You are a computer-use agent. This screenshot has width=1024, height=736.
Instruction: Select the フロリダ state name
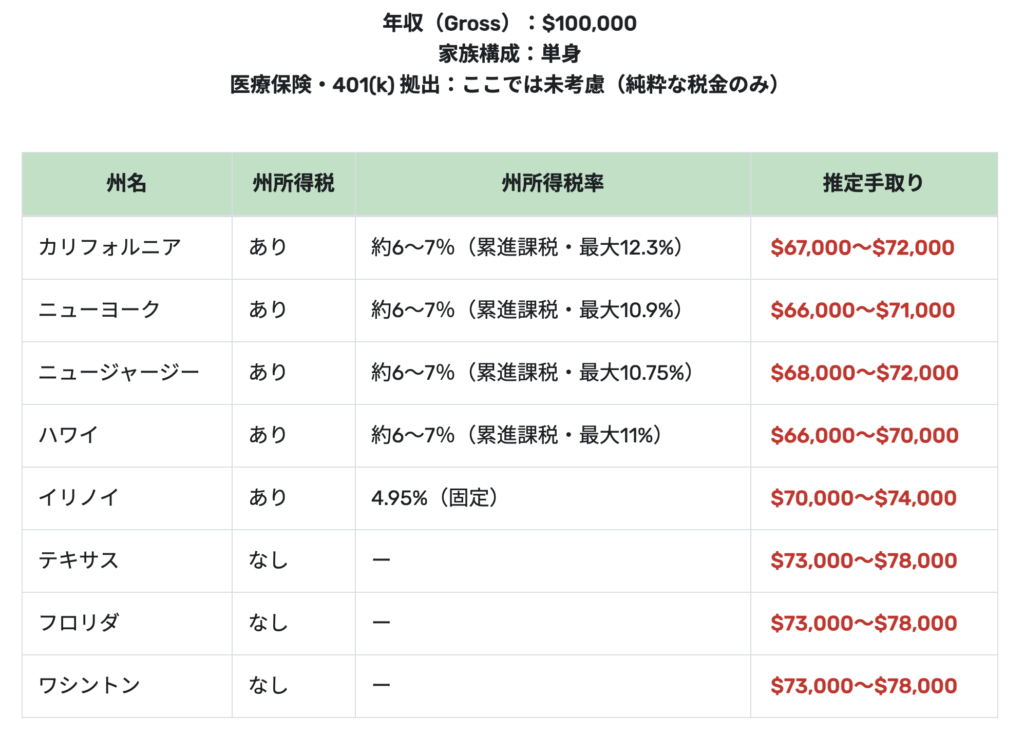click(x=79, y=623)
